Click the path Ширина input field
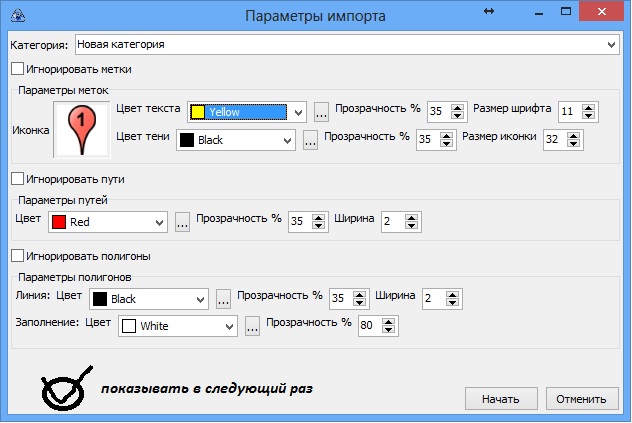632x423 pixels. coord(393,222)
